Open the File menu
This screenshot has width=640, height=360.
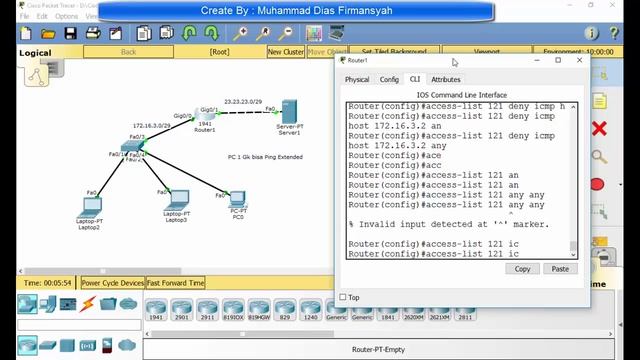pos(24,16)
